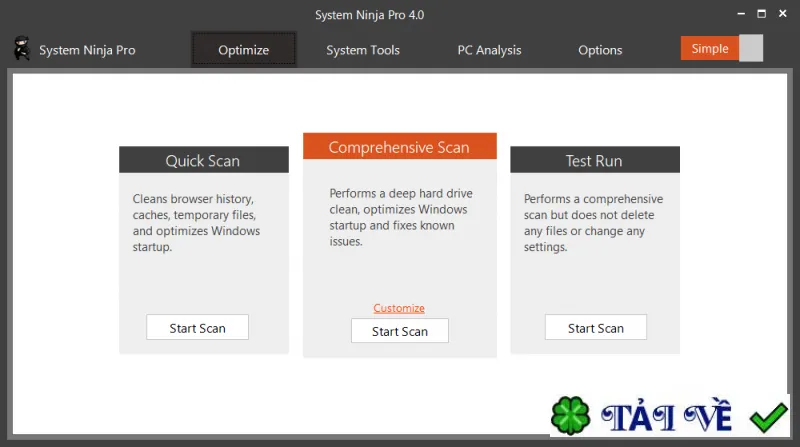Click the System Ninja ninja logo icon
The image size is (800, 447).
pyautogui.click(x=21, y=48)
